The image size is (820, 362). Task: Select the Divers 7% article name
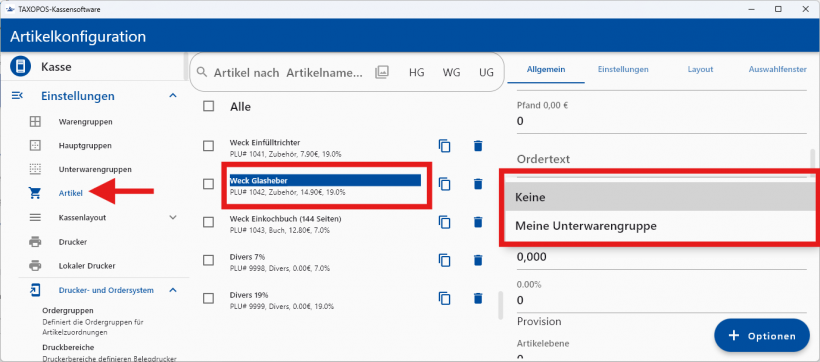click(247, 256)
